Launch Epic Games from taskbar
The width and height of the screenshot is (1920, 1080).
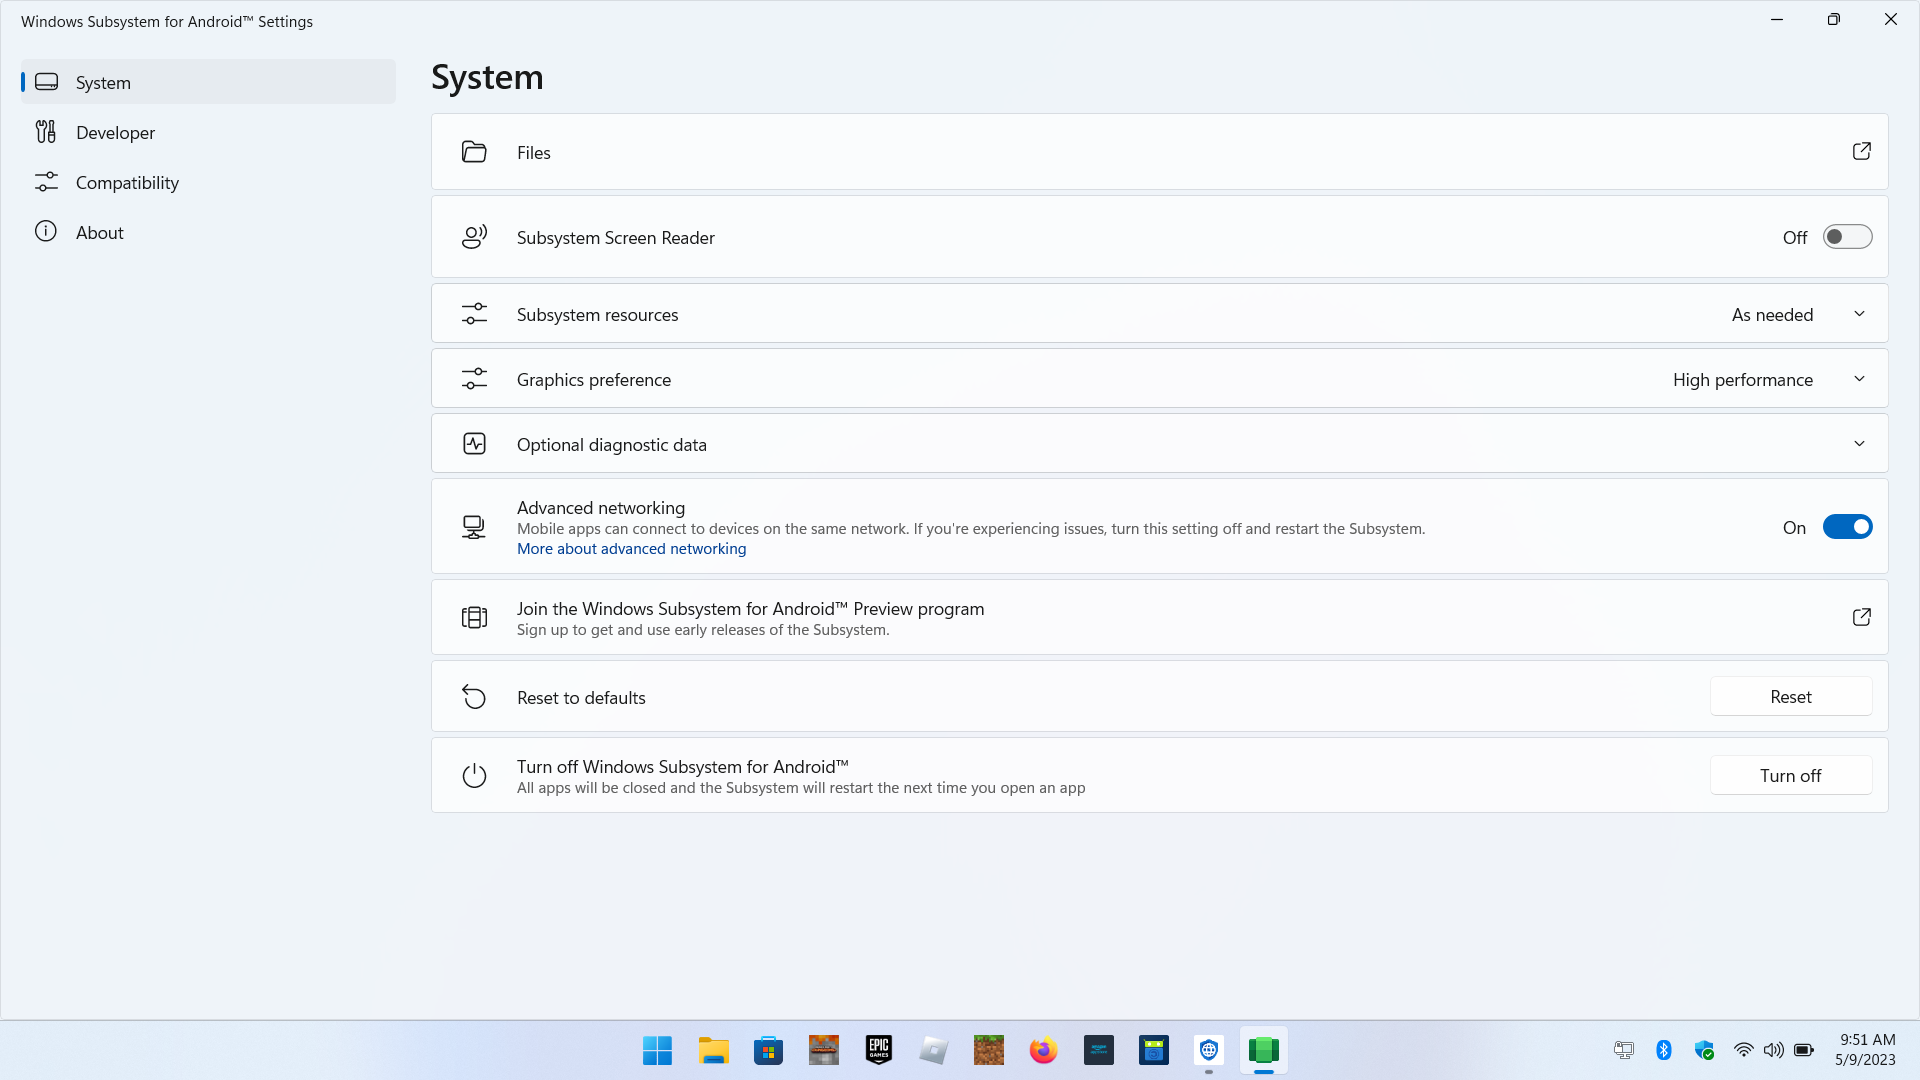tap(879, 1050)
